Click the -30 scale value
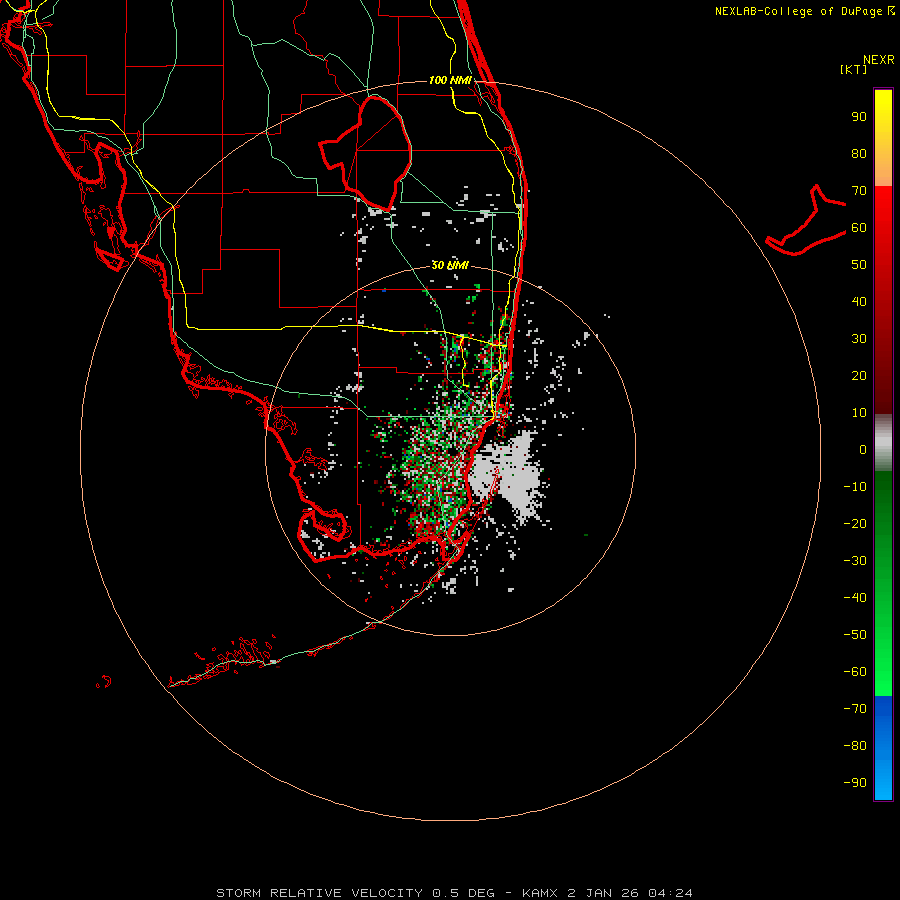Image resolution: width=900 pixels, height=900 pixels. [x=855, y=561]
